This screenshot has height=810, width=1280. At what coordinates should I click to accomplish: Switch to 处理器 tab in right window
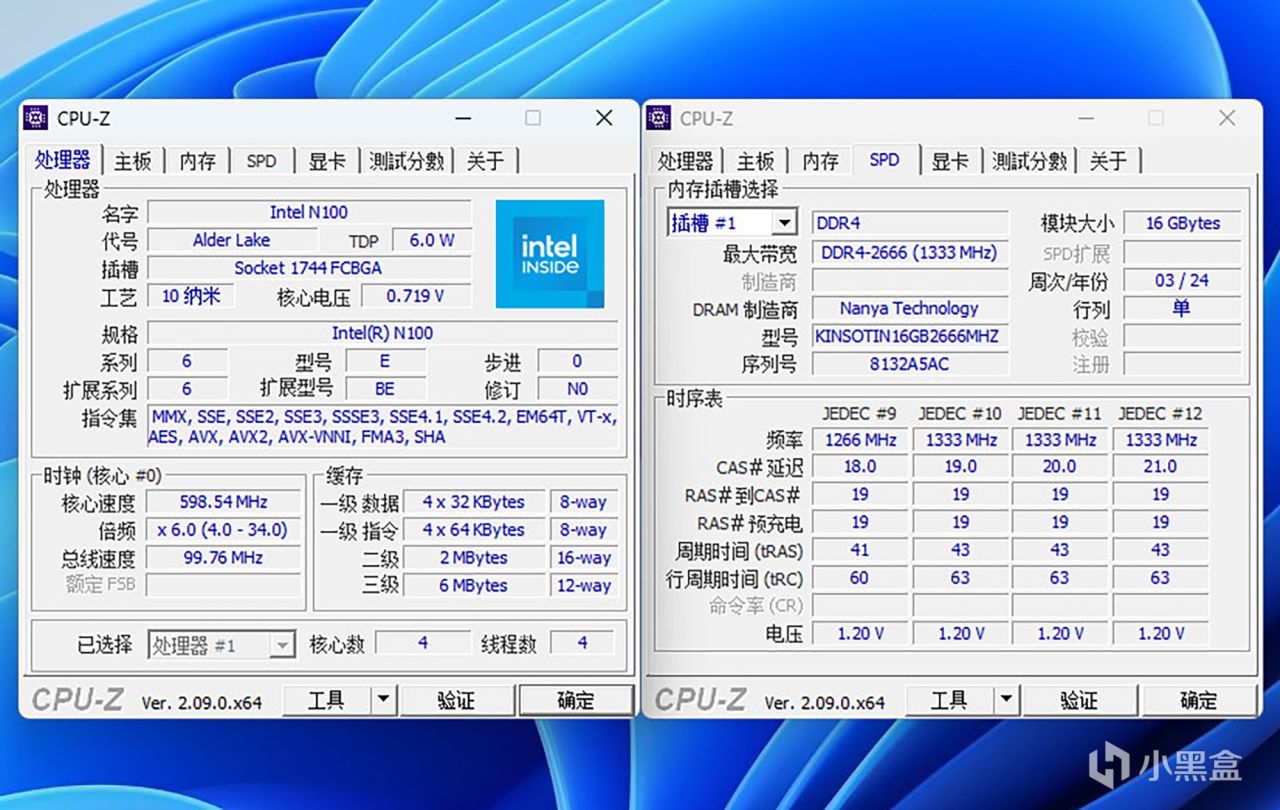685,161
